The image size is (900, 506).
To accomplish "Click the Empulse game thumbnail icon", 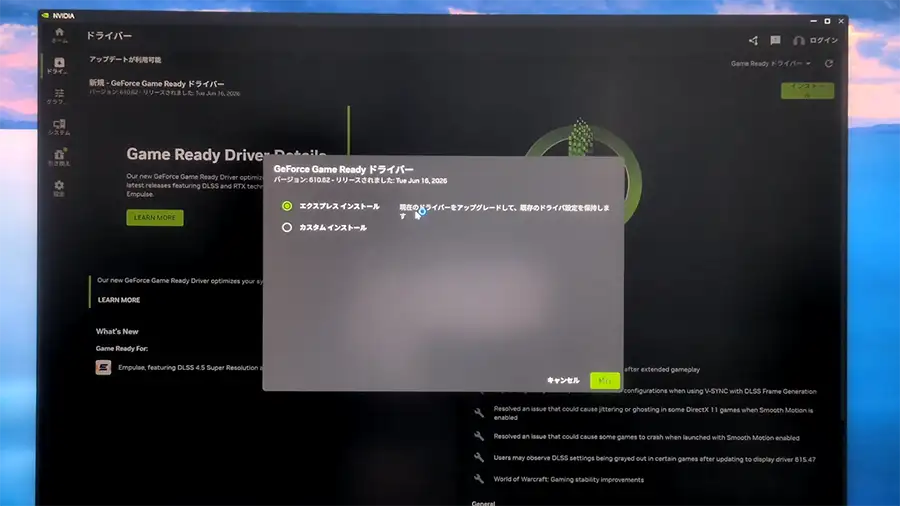I will (x=103, y=367).
